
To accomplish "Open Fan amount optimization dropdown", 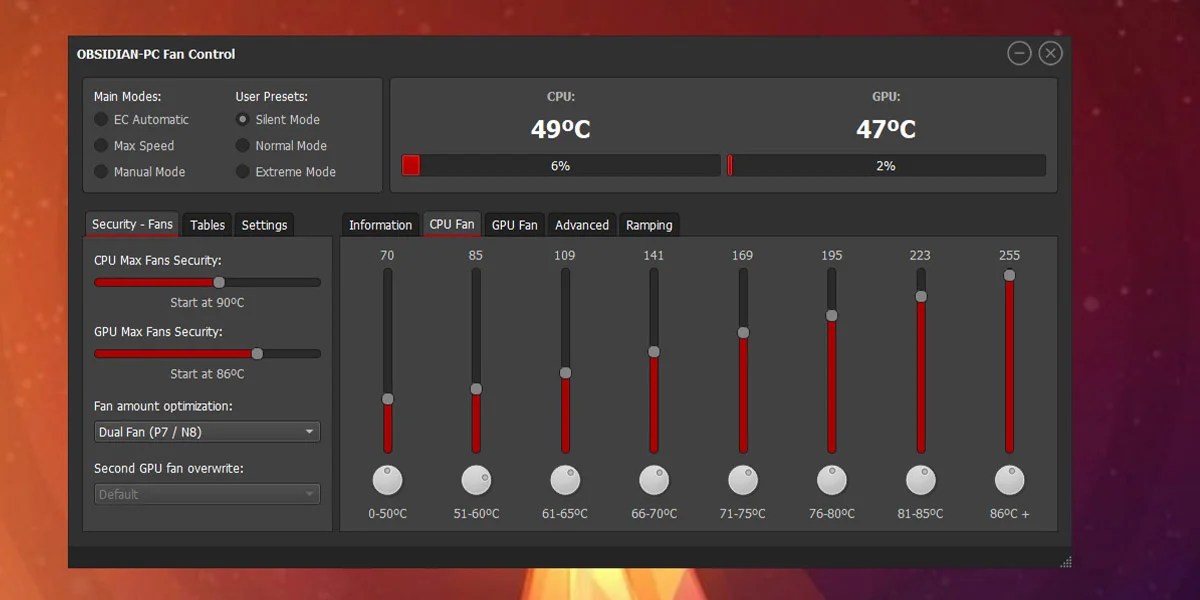I will click(x=208, y=432).
